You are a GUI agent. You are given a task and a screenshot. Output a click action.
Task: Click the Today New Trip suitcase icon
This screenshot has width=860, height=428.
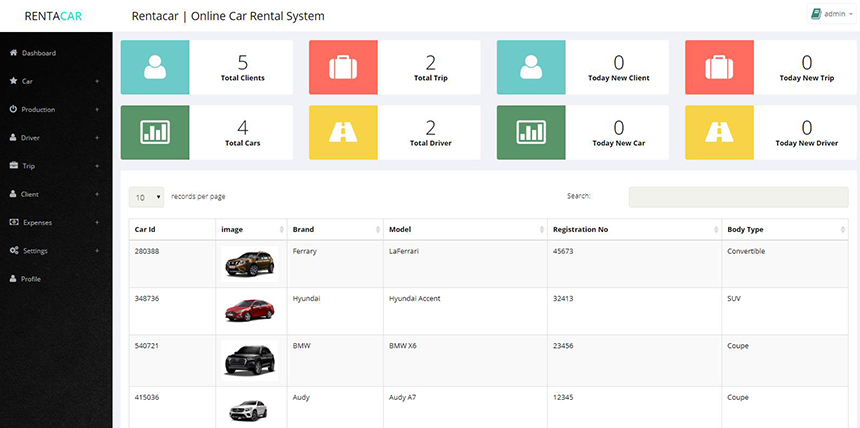[x=718, y=67]
